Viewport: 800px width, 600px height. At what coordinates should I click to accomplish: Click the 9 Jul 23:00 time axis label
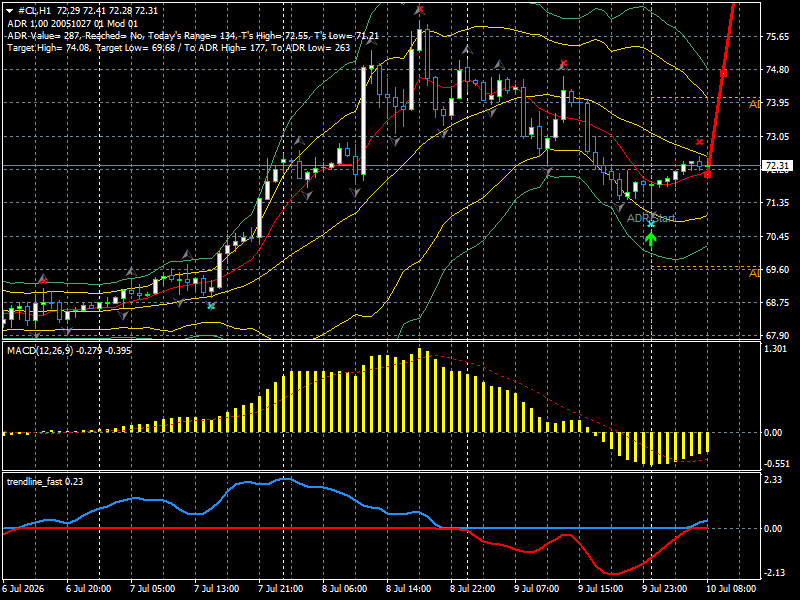[665, 589]
